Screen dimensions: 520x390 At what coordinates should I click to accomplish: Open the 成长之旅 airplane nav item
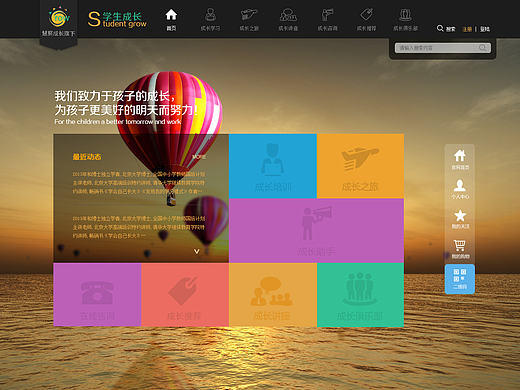click(249, 20)
